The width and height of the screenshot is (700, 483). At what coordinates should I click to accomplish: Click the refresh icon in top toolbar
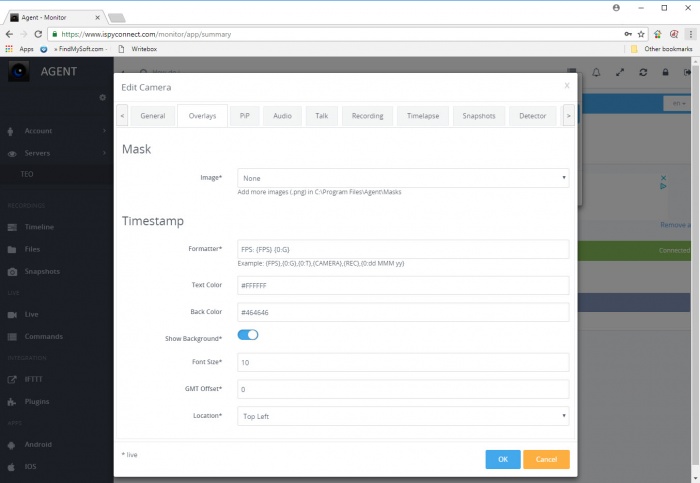(x=643, y=72)
